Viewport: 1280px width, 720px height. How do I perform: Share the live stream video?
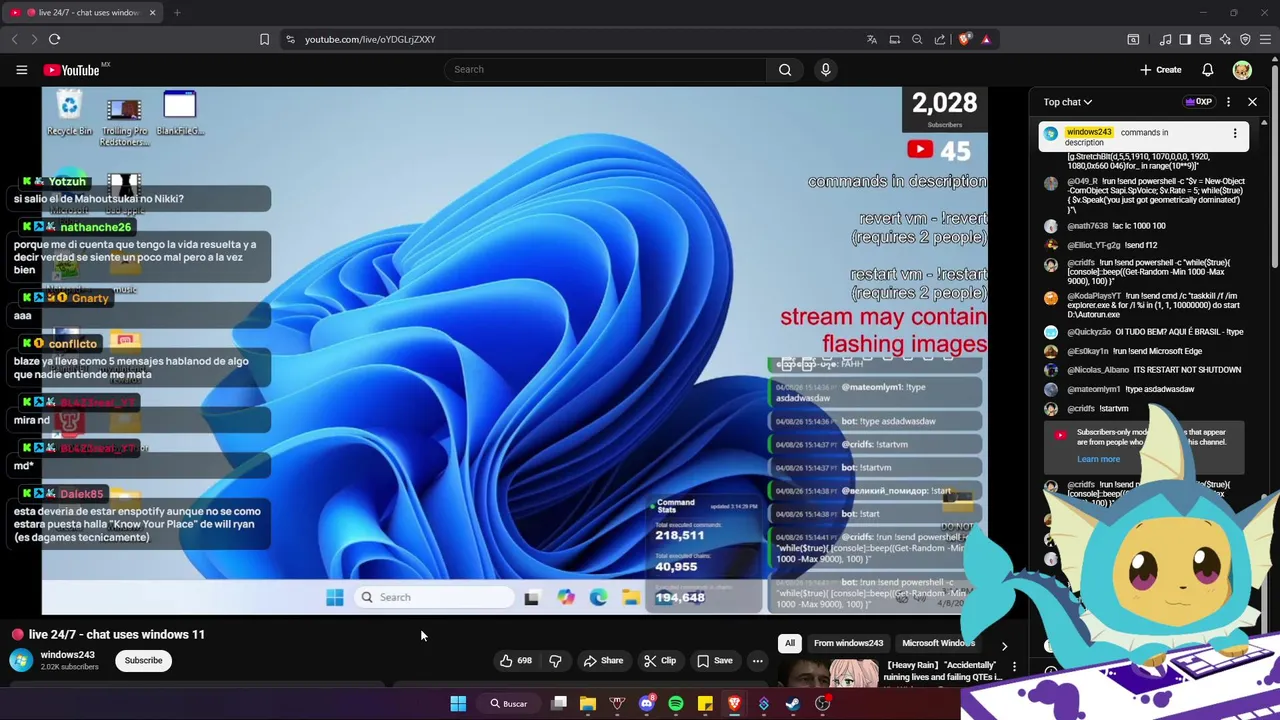pyautogui.click(x=603, y=660)
